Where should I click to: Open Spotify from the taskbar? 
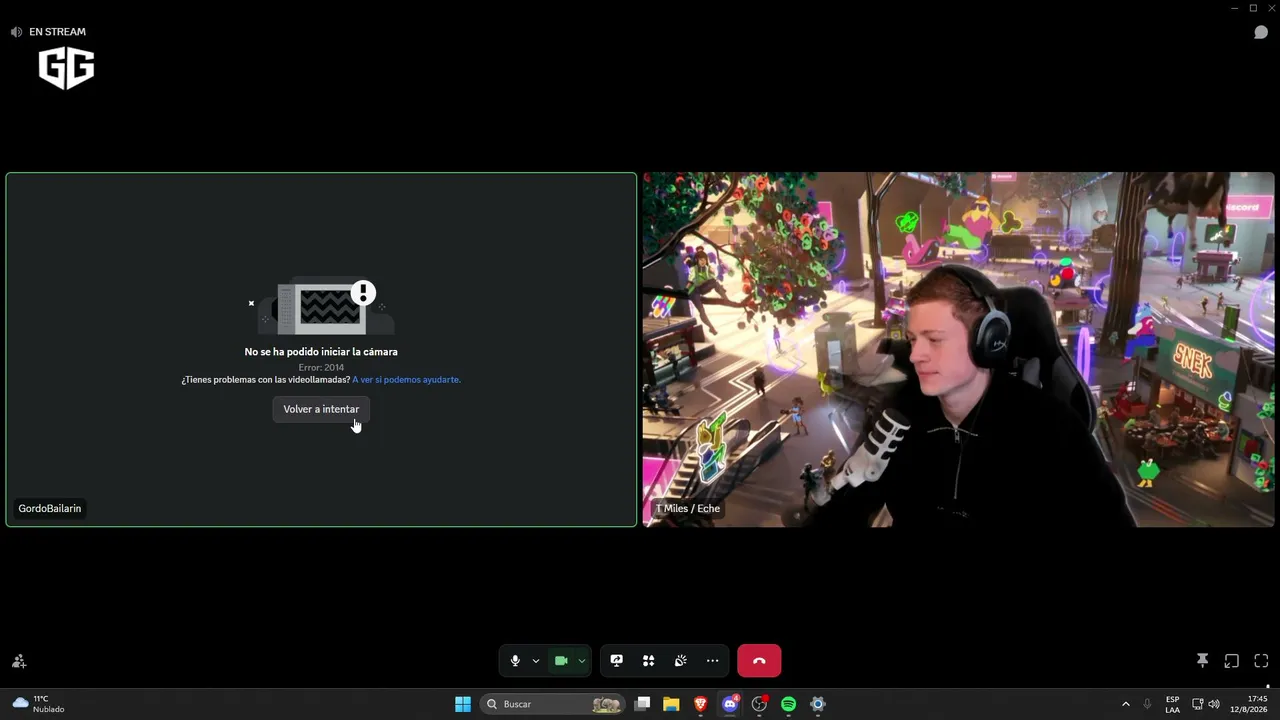(x=788, y=704)
